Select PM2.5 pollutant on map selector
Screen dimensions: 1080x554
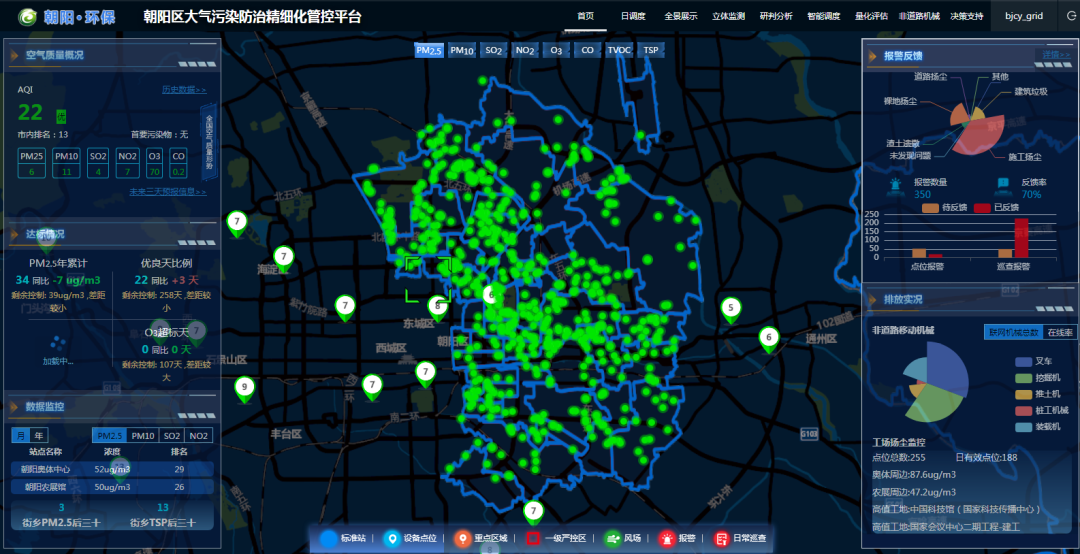point(428,50)
